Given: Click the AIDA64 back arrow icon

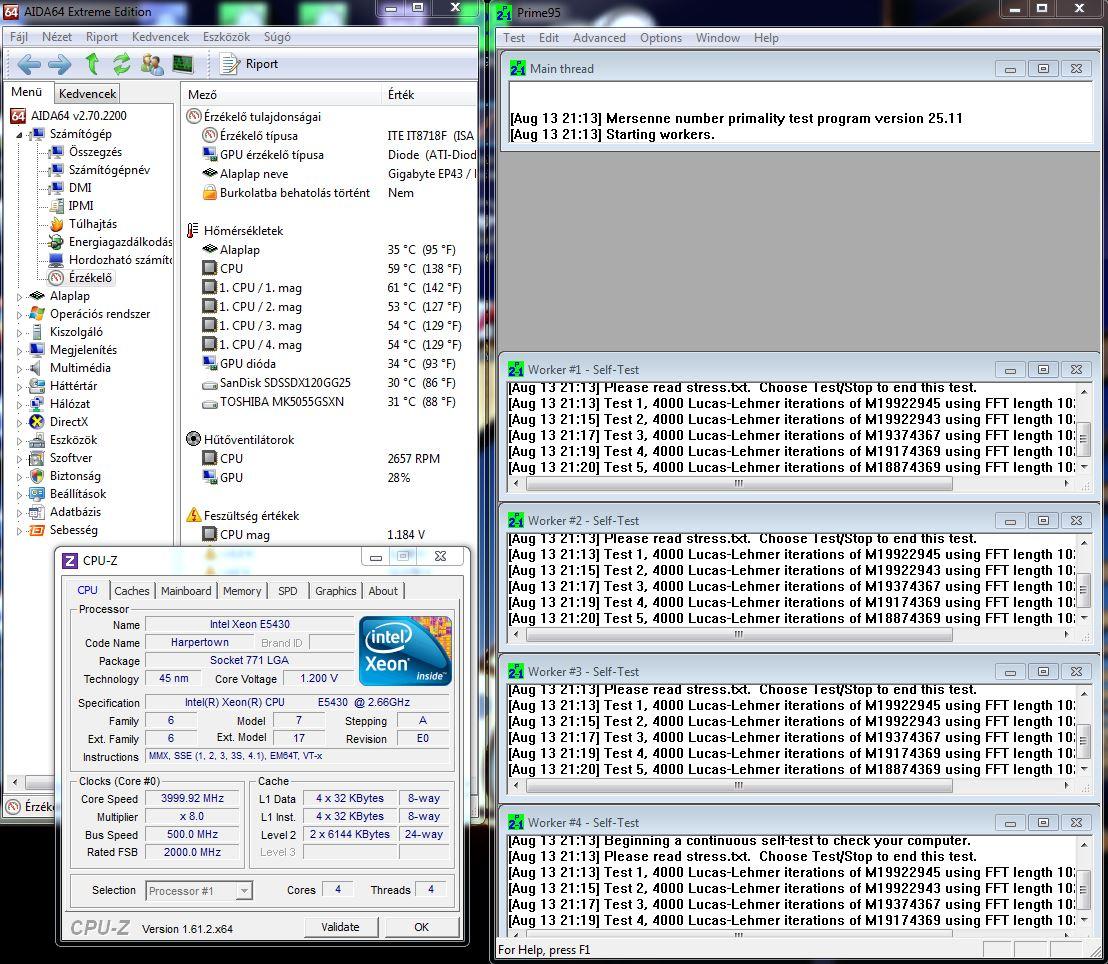Looking at the screenshot, I should [x=28, y=64].
